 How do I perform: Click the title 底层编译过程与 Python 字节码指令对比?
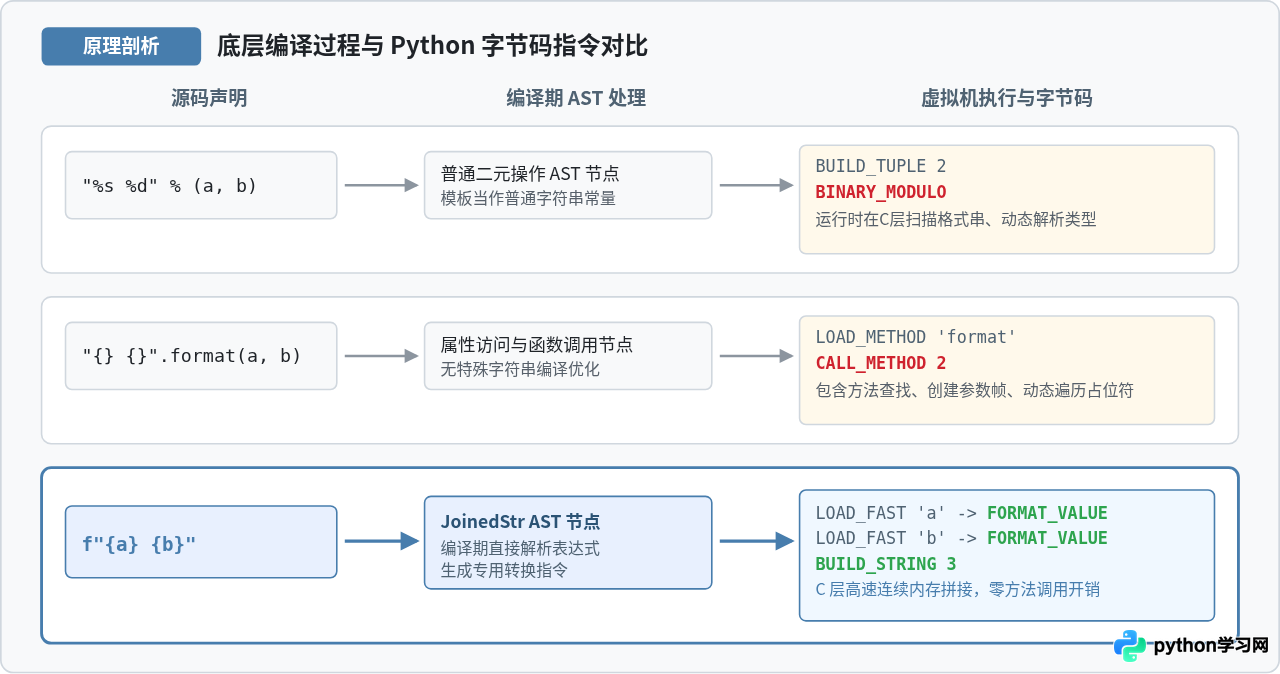(432, 46)
